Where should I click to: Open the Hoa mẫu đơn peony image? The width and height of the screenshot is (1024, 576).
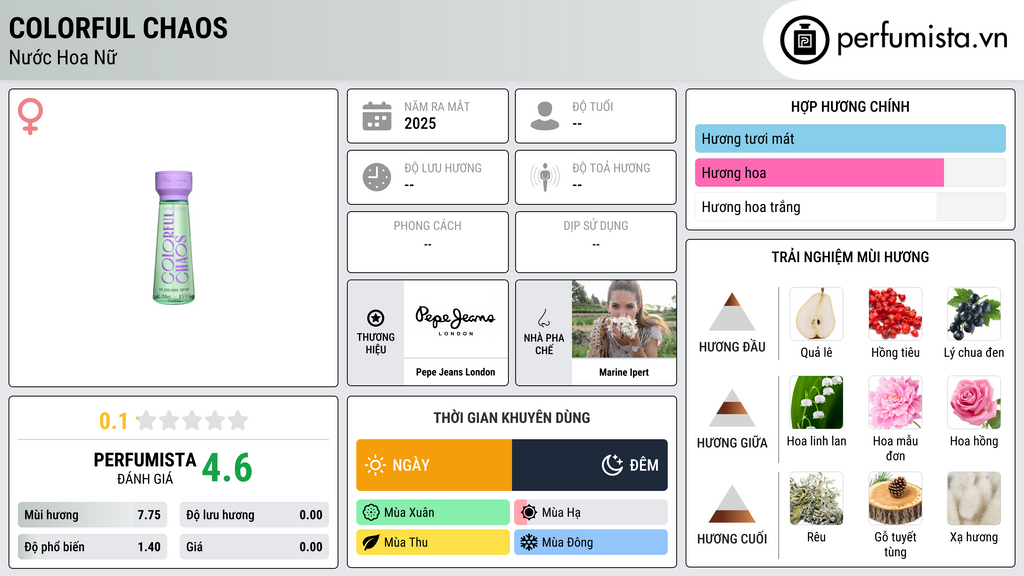895,402
